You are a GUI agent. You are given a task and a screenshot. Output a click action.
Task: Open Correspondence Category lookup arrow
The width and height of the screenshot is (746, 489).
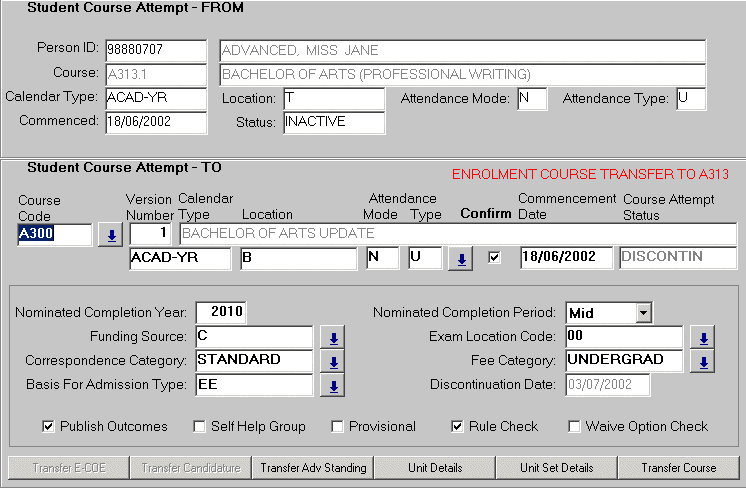(335, 361)
